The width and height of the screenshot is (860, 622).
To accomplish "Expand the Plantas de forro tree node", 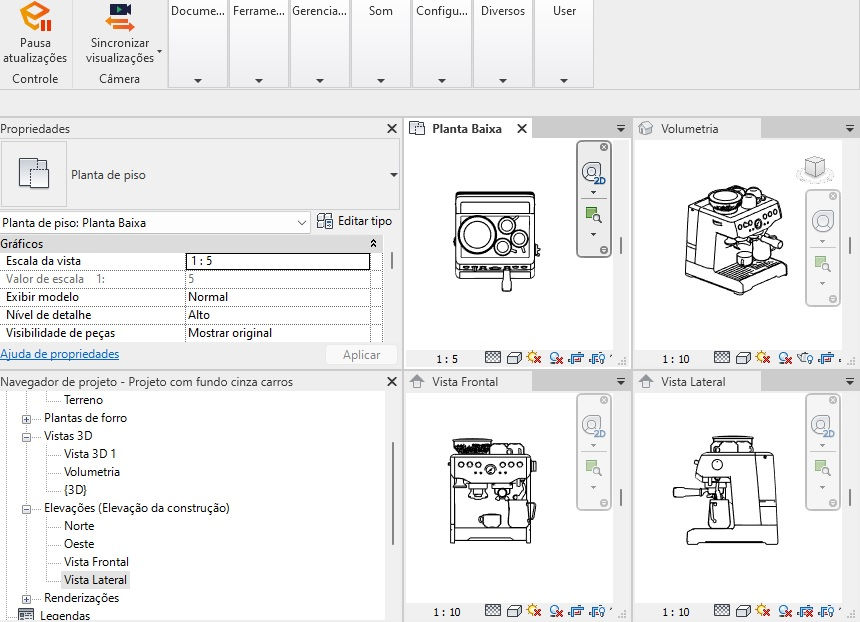I will pos(26,419).
